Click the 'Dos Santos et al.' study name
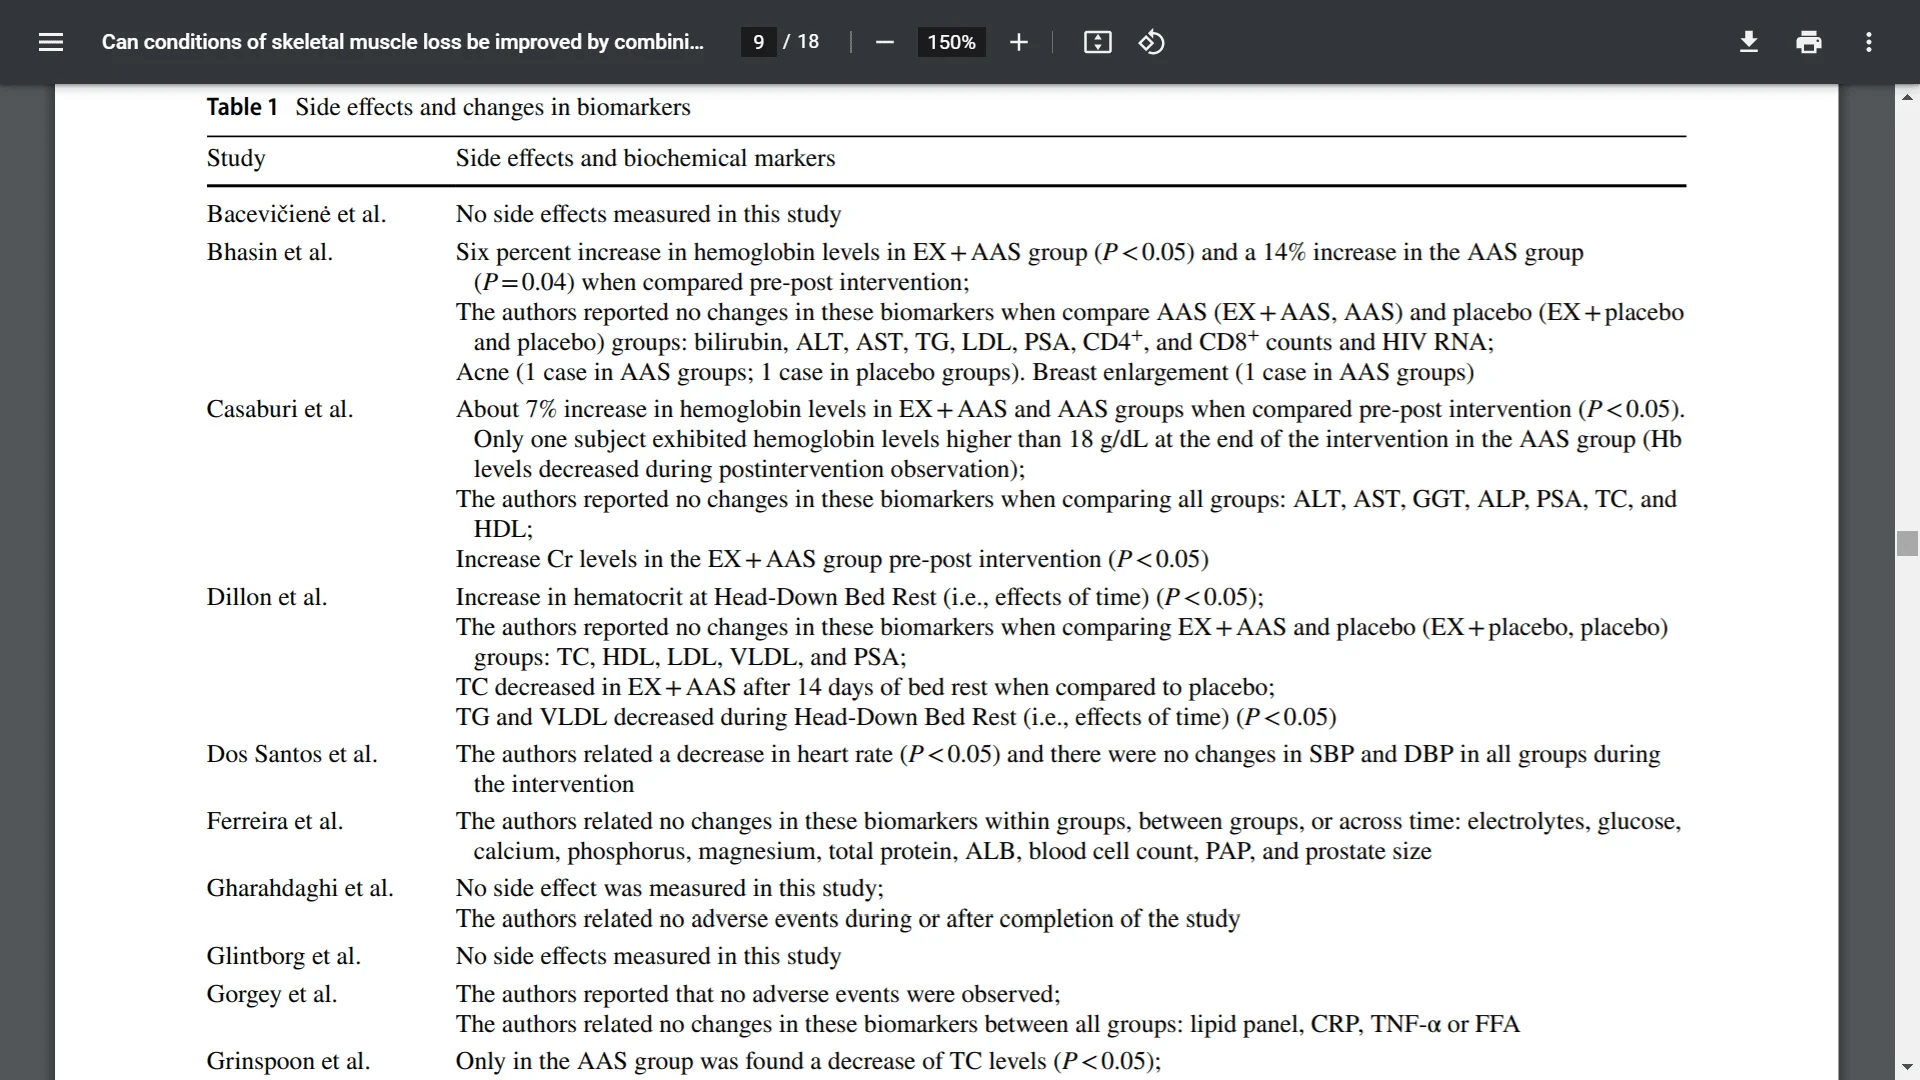Screen dimensions: 1920x1080 coord(292,754)
